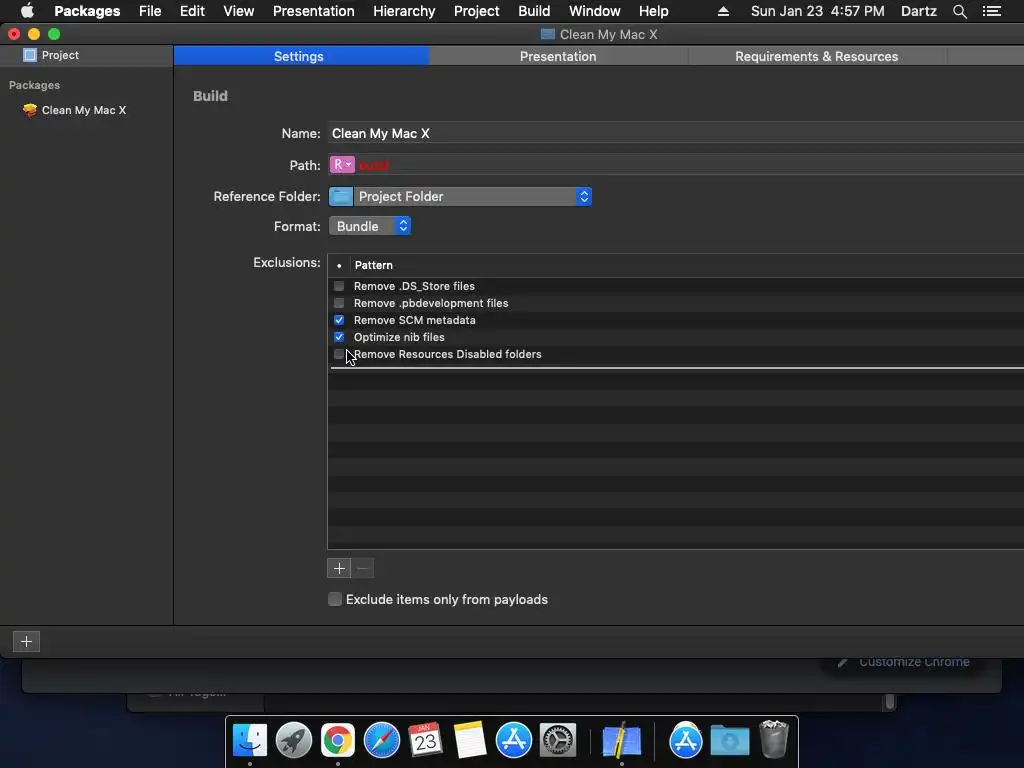The width and height of the screenshot is (1024, 768).
Task: Click the Pattern column header
Action: pyautogui.click(x=374, y=265)
